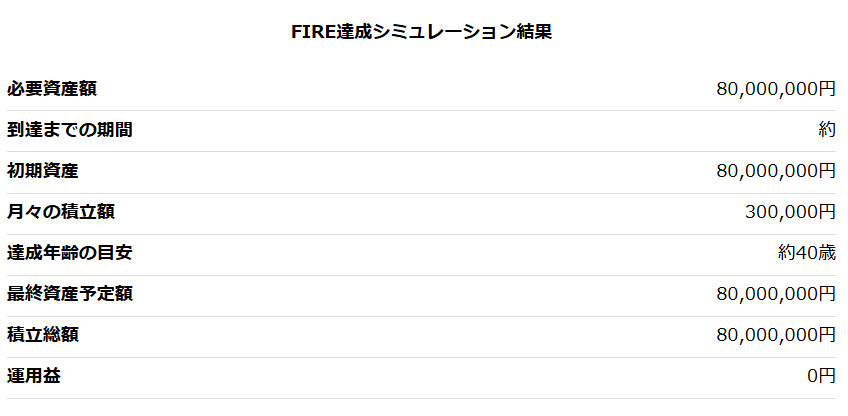Click the word FIRE in the heading
This screenshot has width=848, height=416.
pyautogui.click(x=309, y=32)
